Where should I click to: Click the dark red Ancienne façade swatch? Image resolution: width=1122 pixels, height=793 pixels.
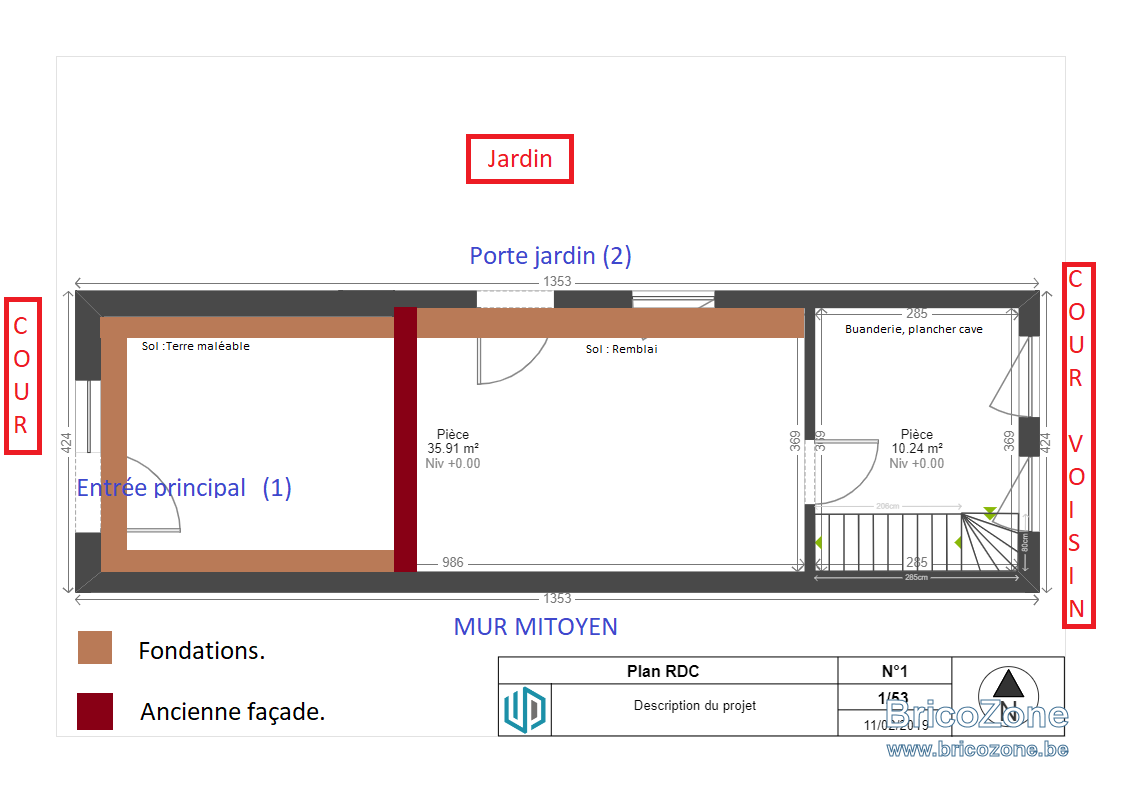(94, 711)
